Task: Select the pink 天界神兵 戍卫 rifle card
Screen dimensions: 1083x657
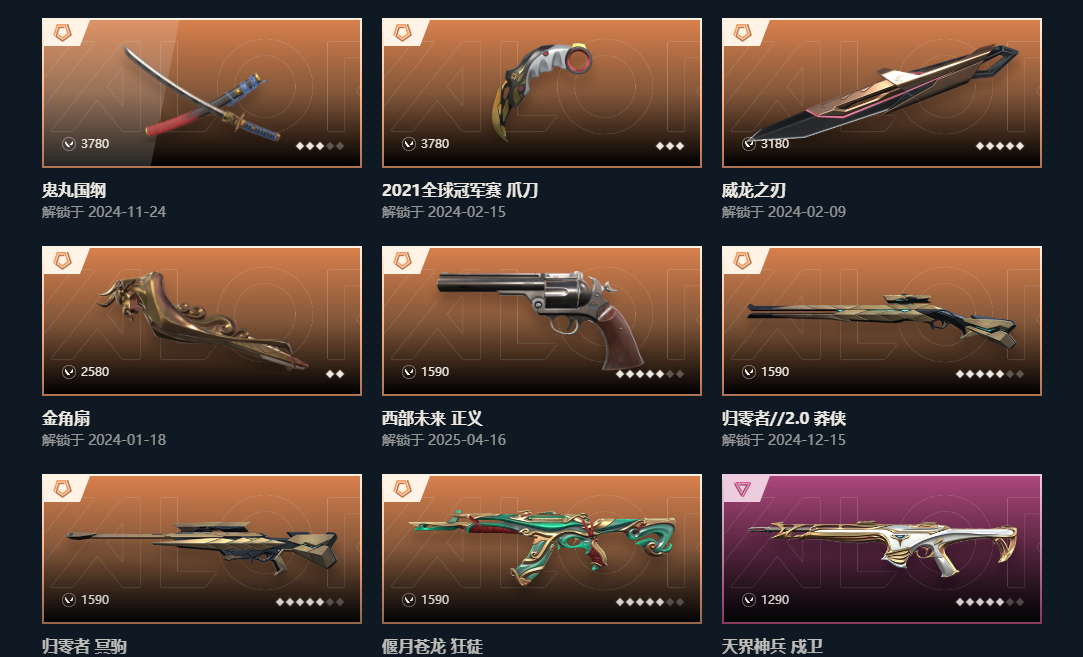Action: pyautogui.click(x=882, y=549)
